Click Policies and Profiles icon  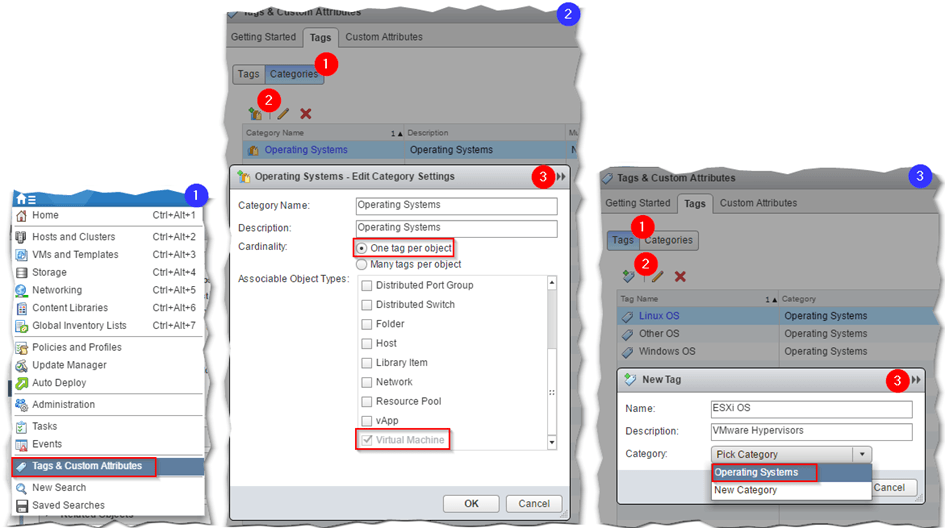[22, 348]
